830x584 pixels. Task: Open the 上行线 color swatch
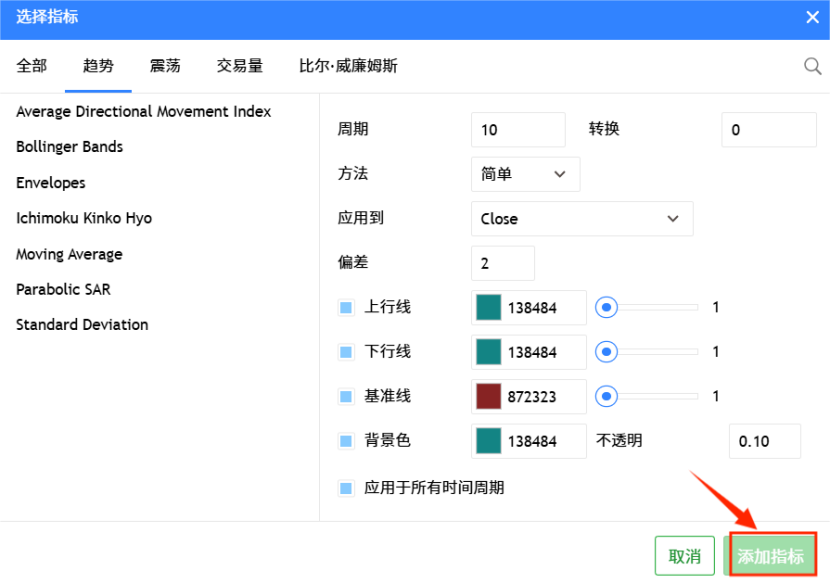489,308
